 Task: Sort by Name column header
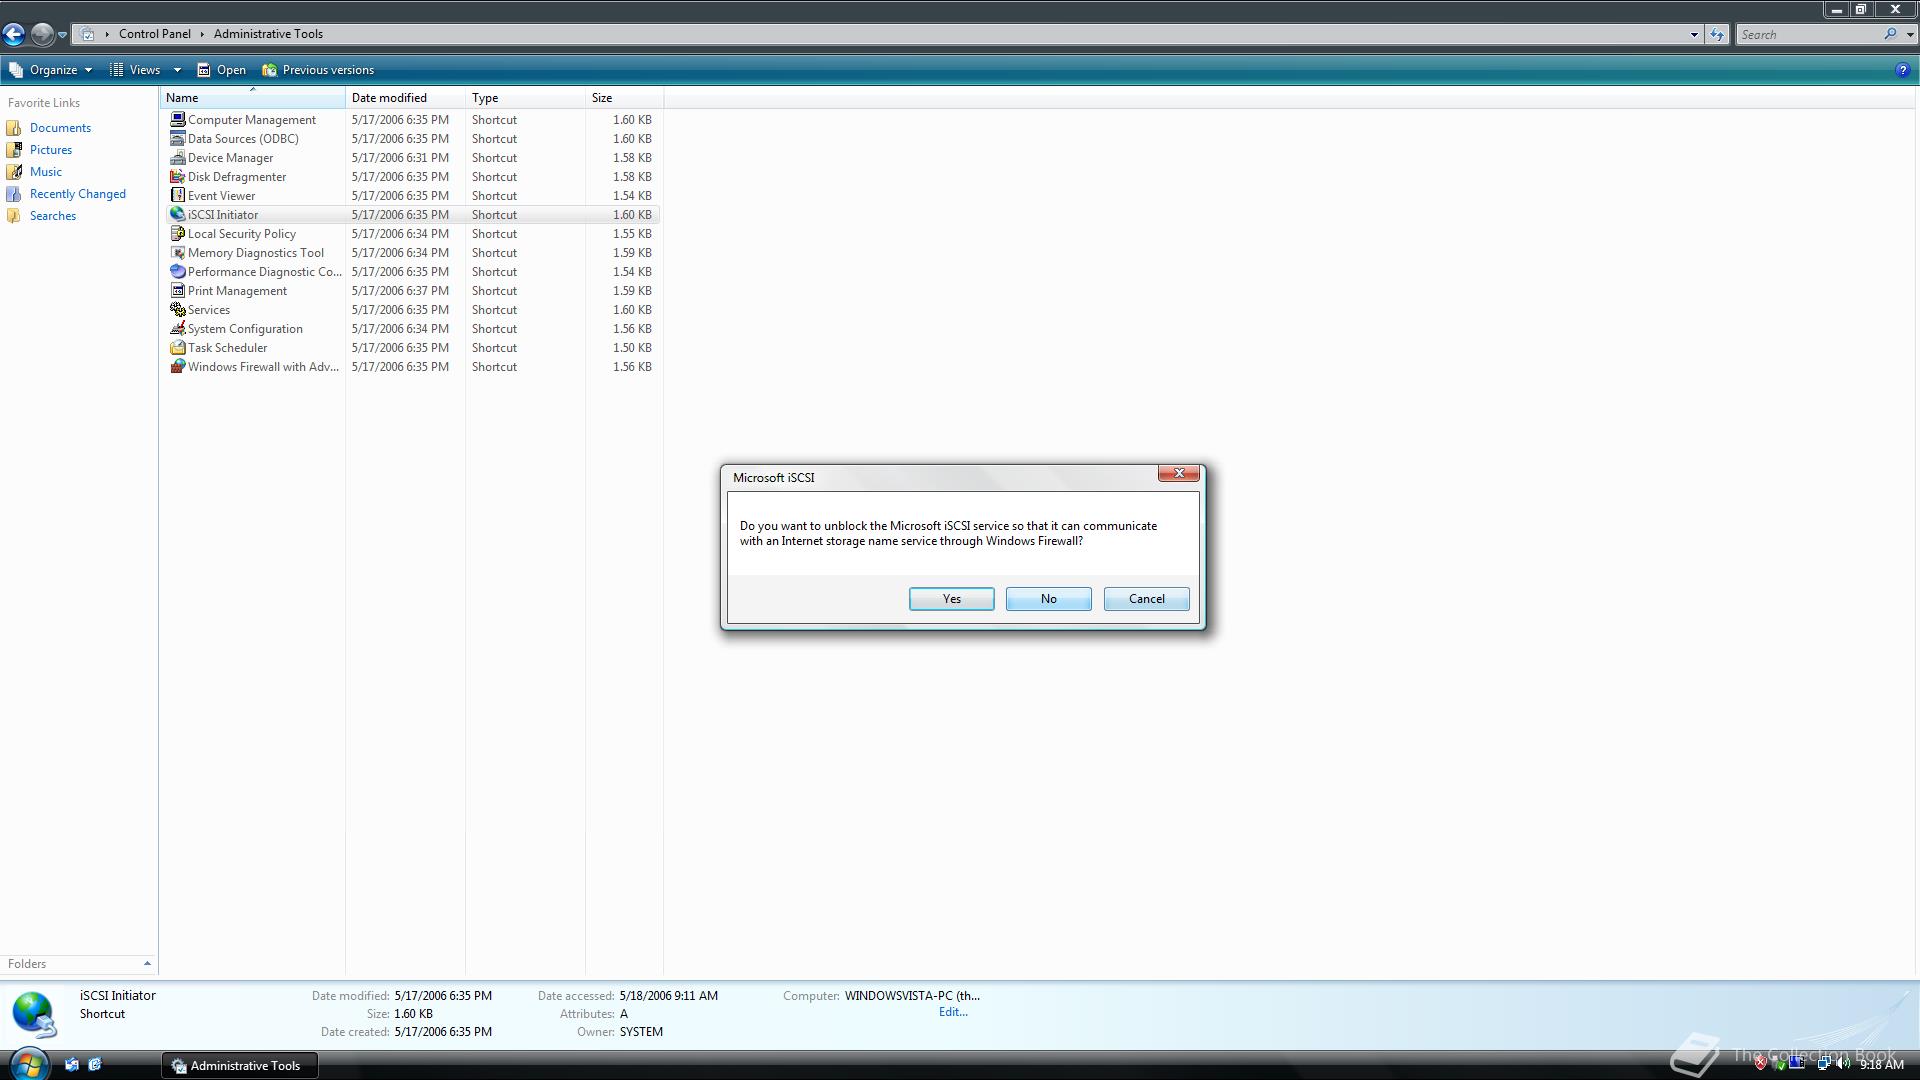coord(253,98)
